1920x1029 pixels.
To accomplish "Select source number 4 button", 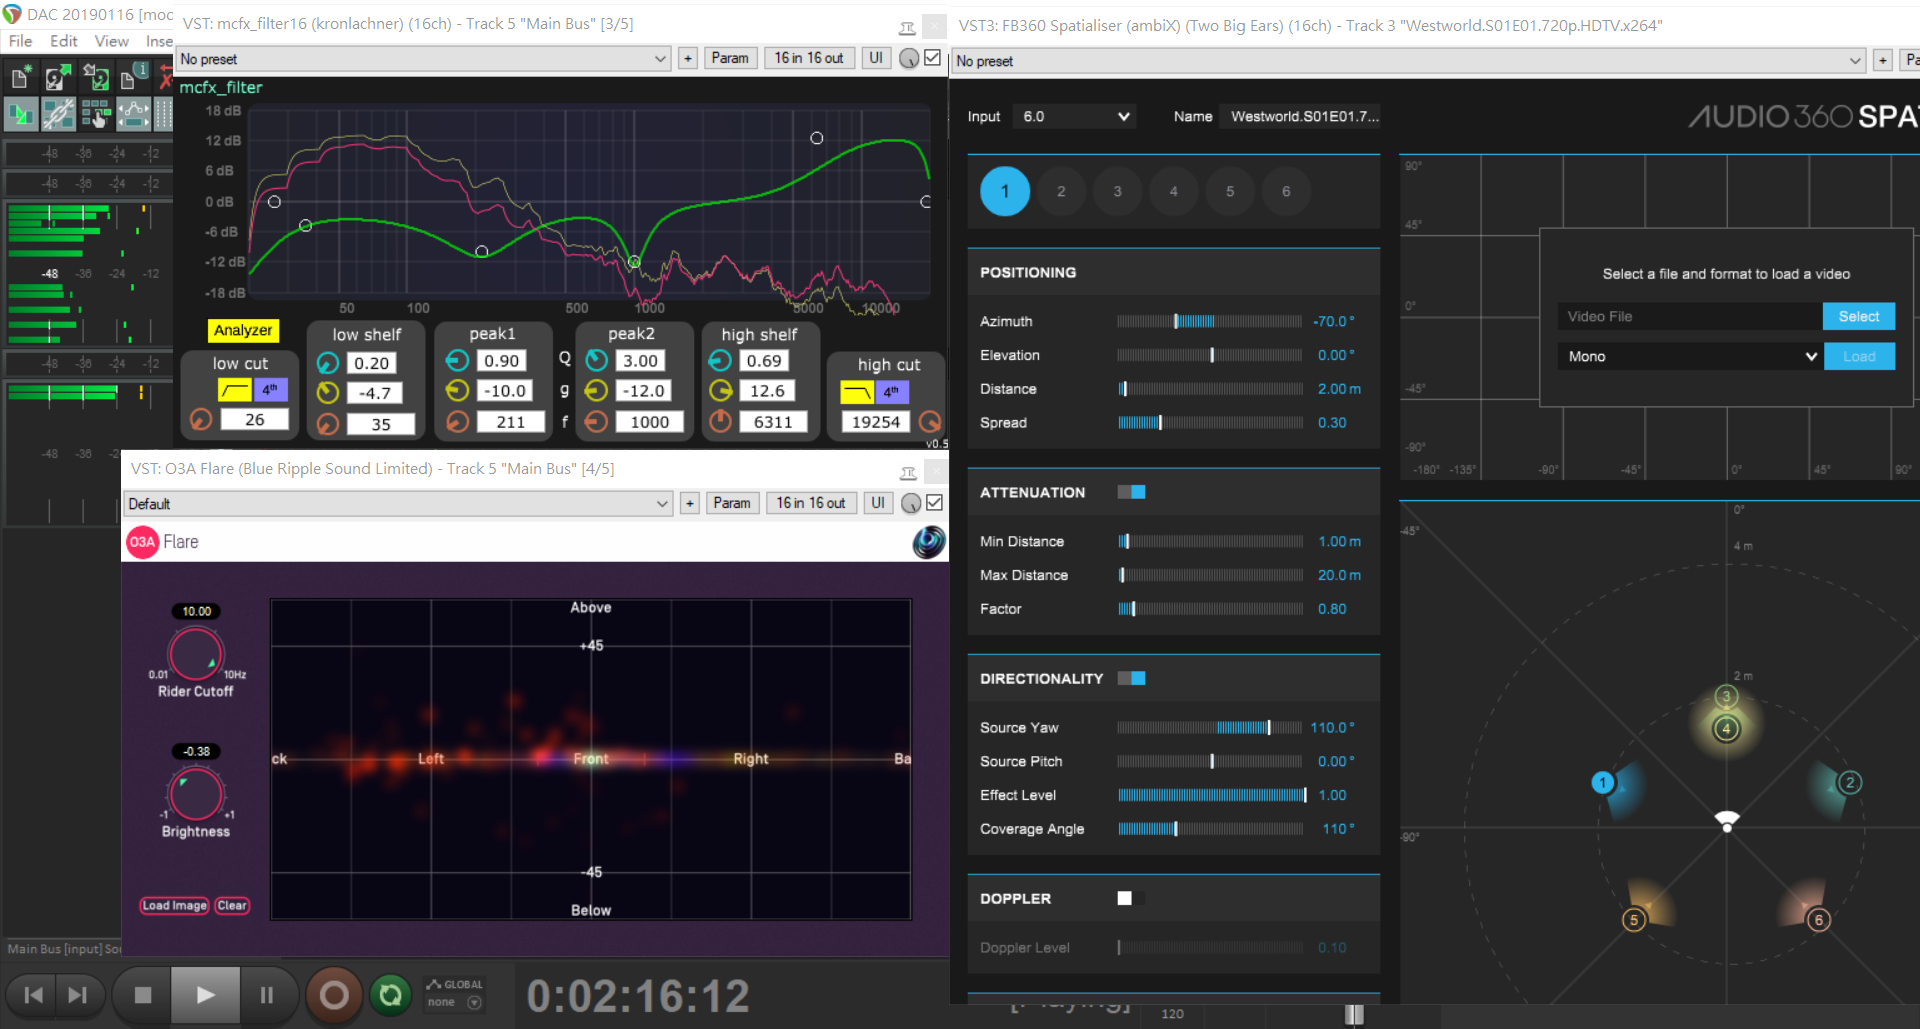I will point(1173,191).
